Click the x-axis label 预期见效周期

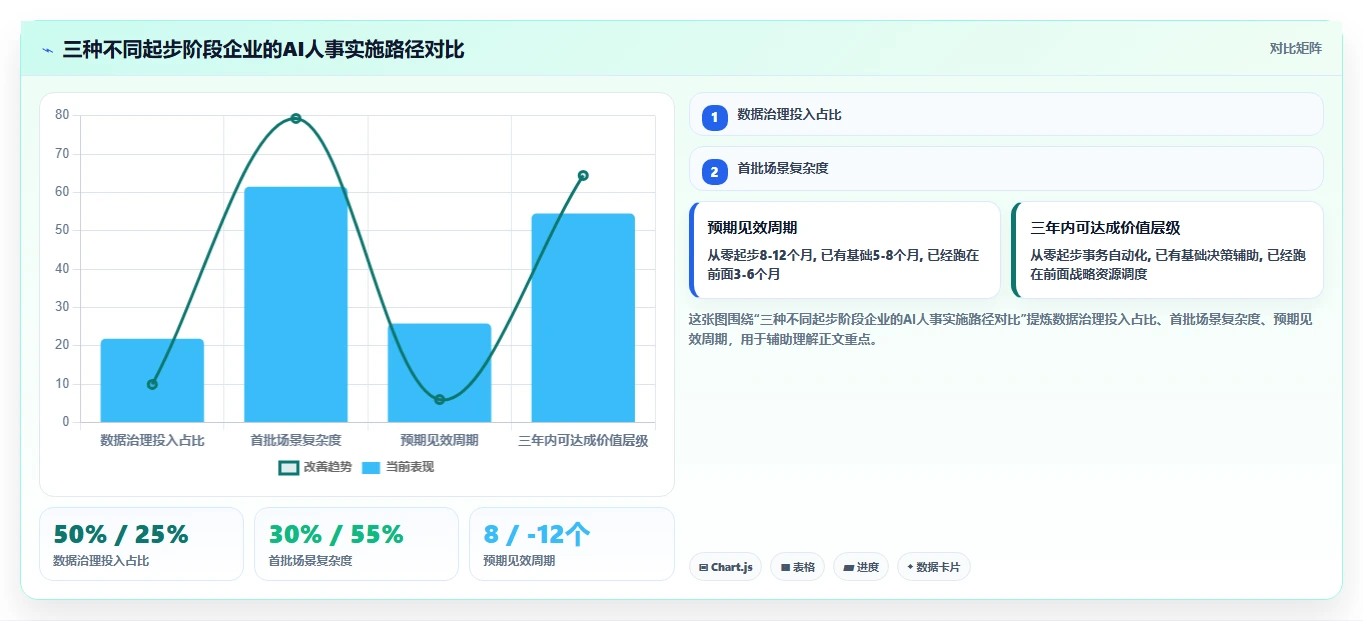coord(440,440)
